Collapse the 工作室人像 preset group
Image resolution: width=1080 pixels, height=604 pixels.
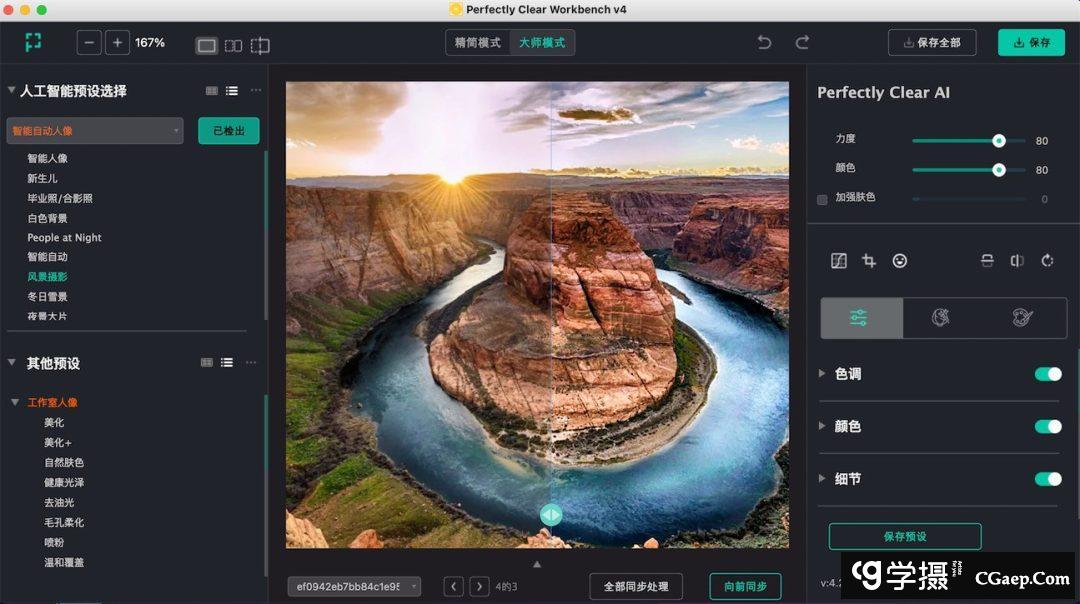click(x=15, y=402)
